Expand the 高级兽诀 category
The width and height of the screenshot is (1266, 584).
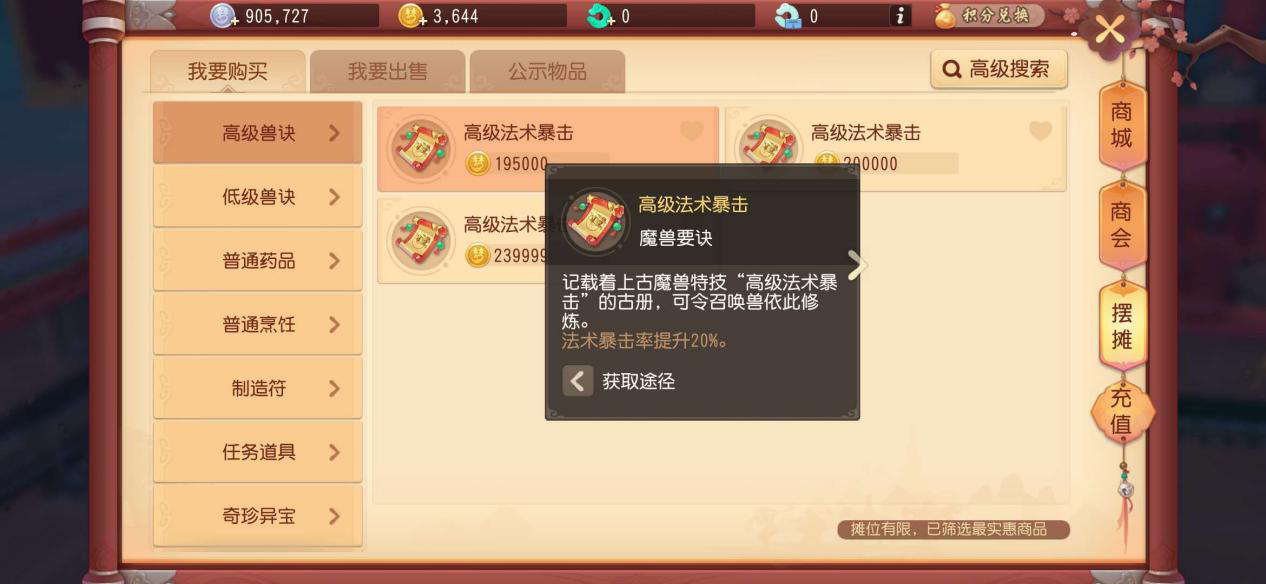click(x=258, y=133)
